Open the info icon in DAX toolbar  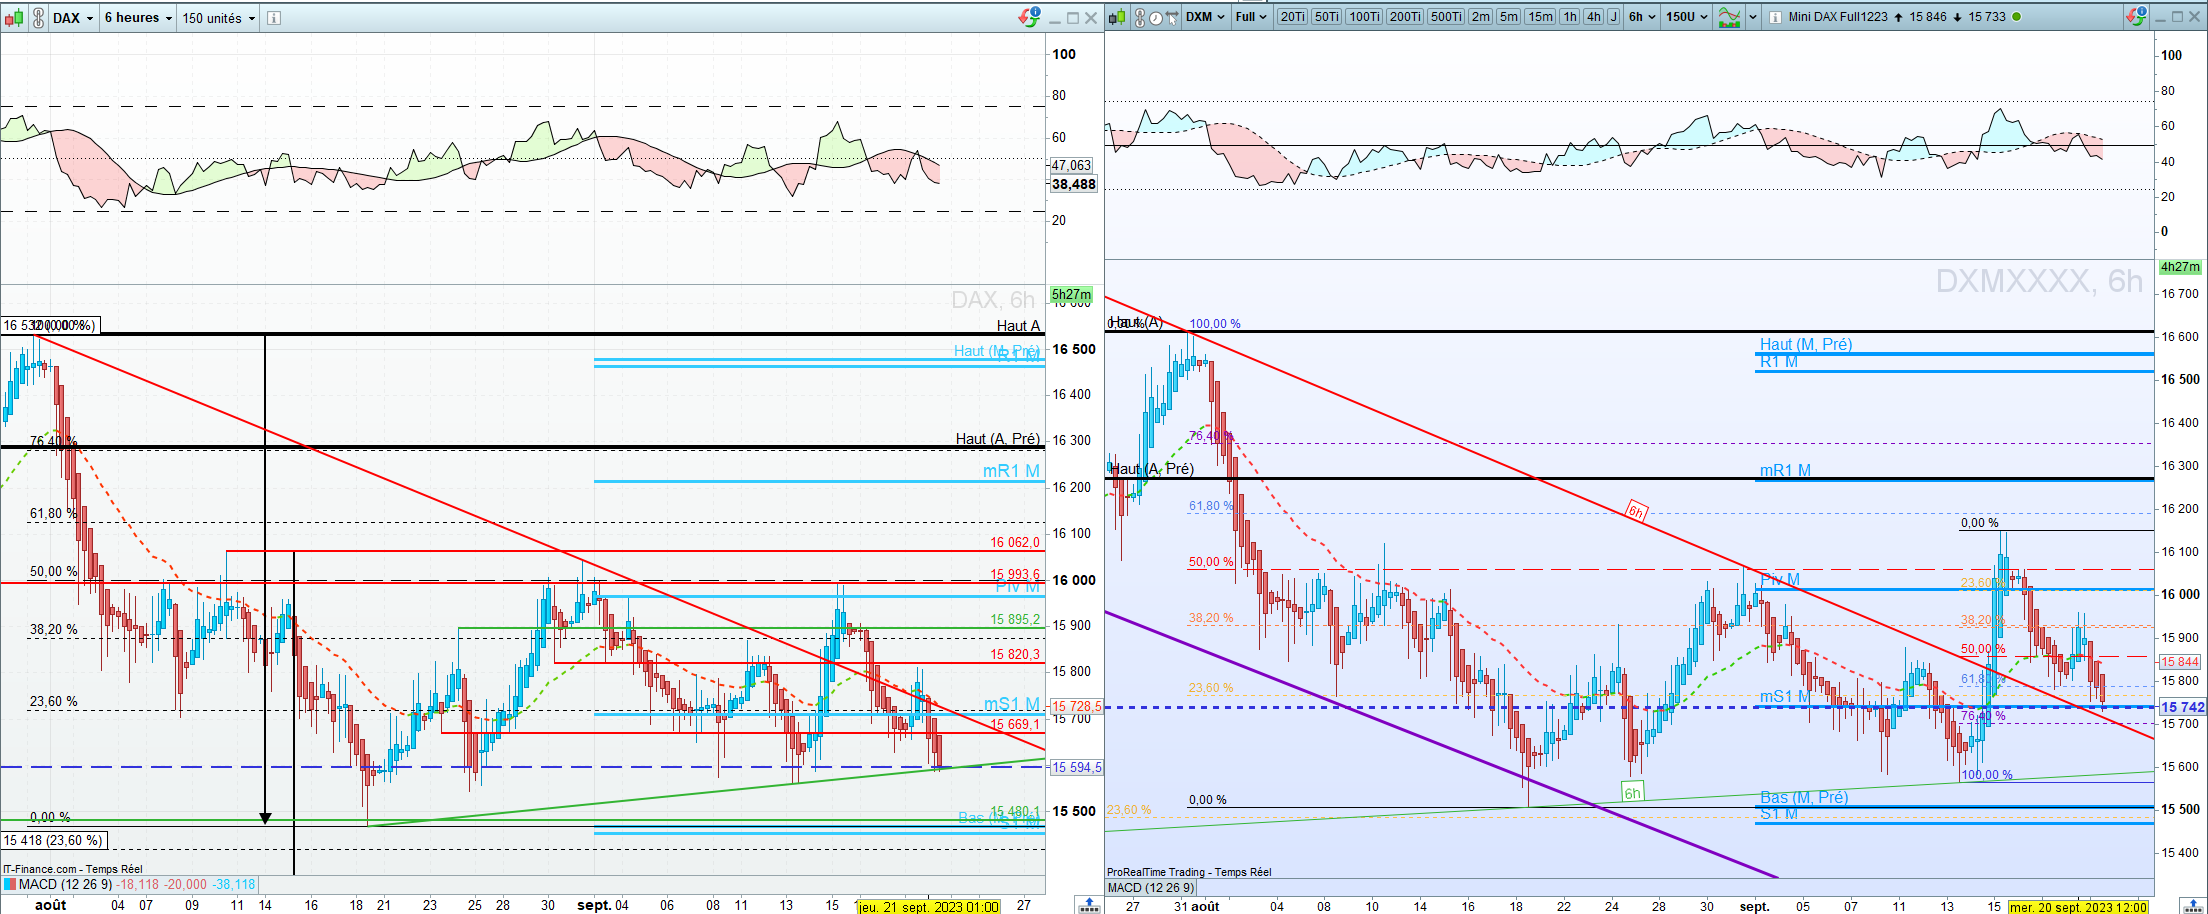273,18
